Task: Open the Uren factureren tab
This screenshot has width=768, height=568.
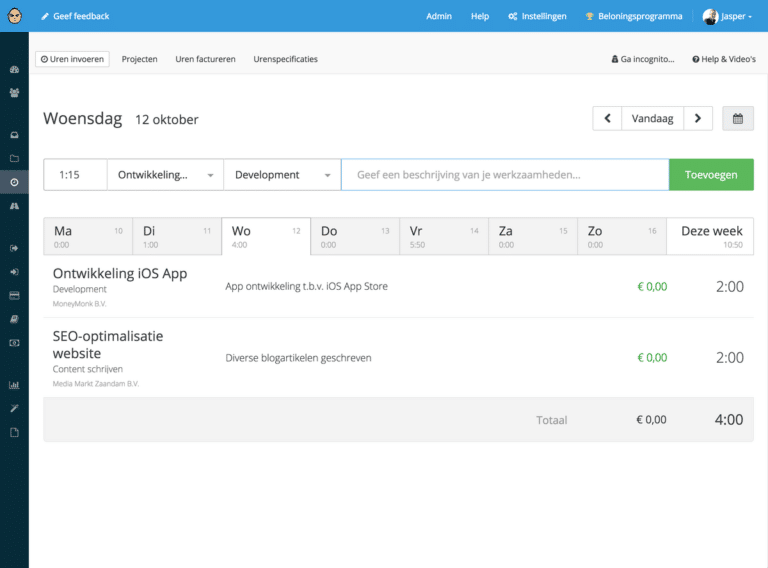Action: tap(205, 59)
